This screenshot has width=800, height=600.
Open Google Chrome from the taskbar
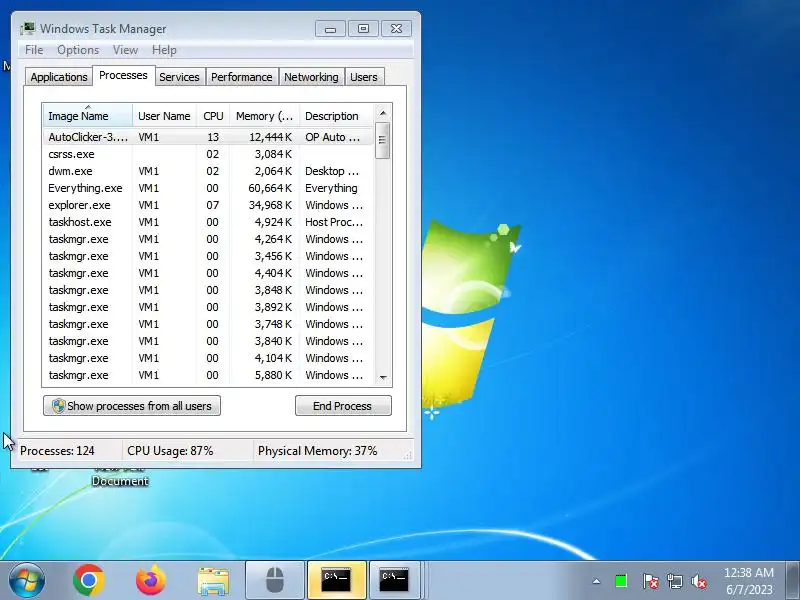[x=89, y=580]
